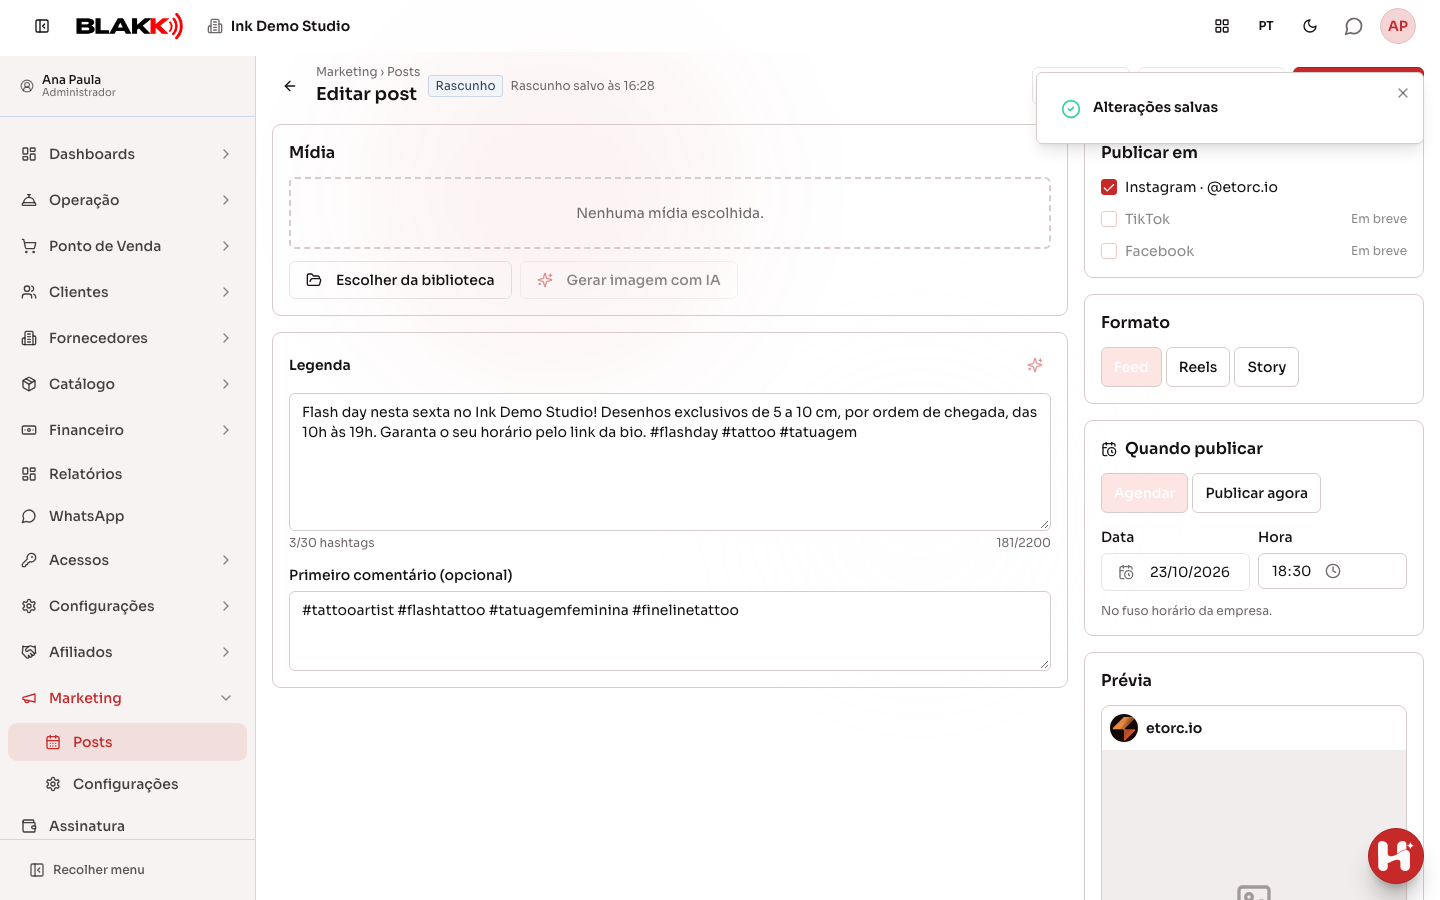
Task: Collapse sidebar using top-left panel icon
Action: tap(42, 26)
